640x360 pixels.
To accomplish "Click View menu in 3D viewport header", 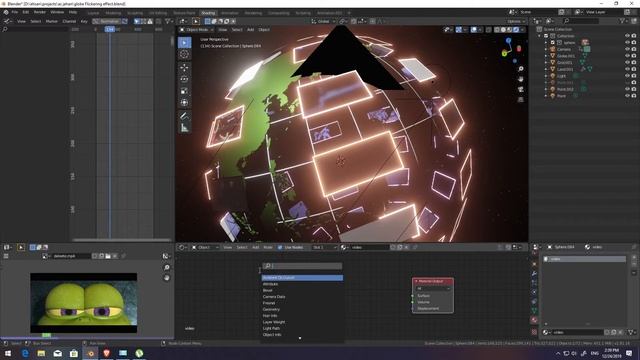I will tap(222, 30).
